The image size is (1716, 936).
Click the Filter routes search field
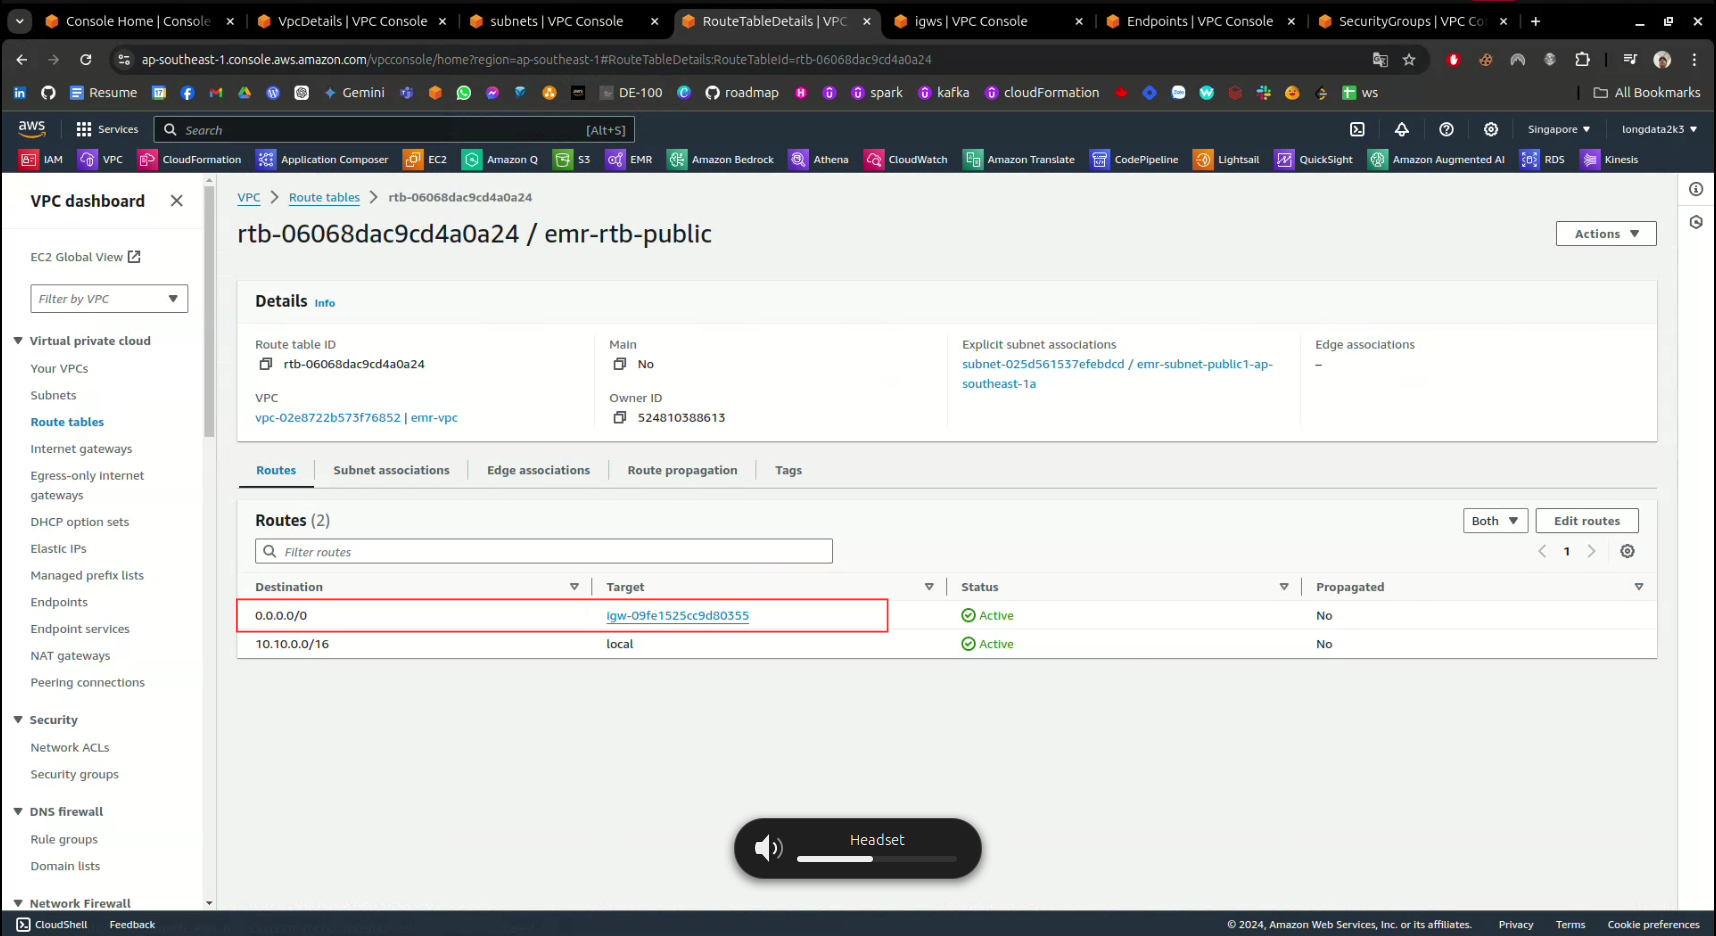[545, 552]
